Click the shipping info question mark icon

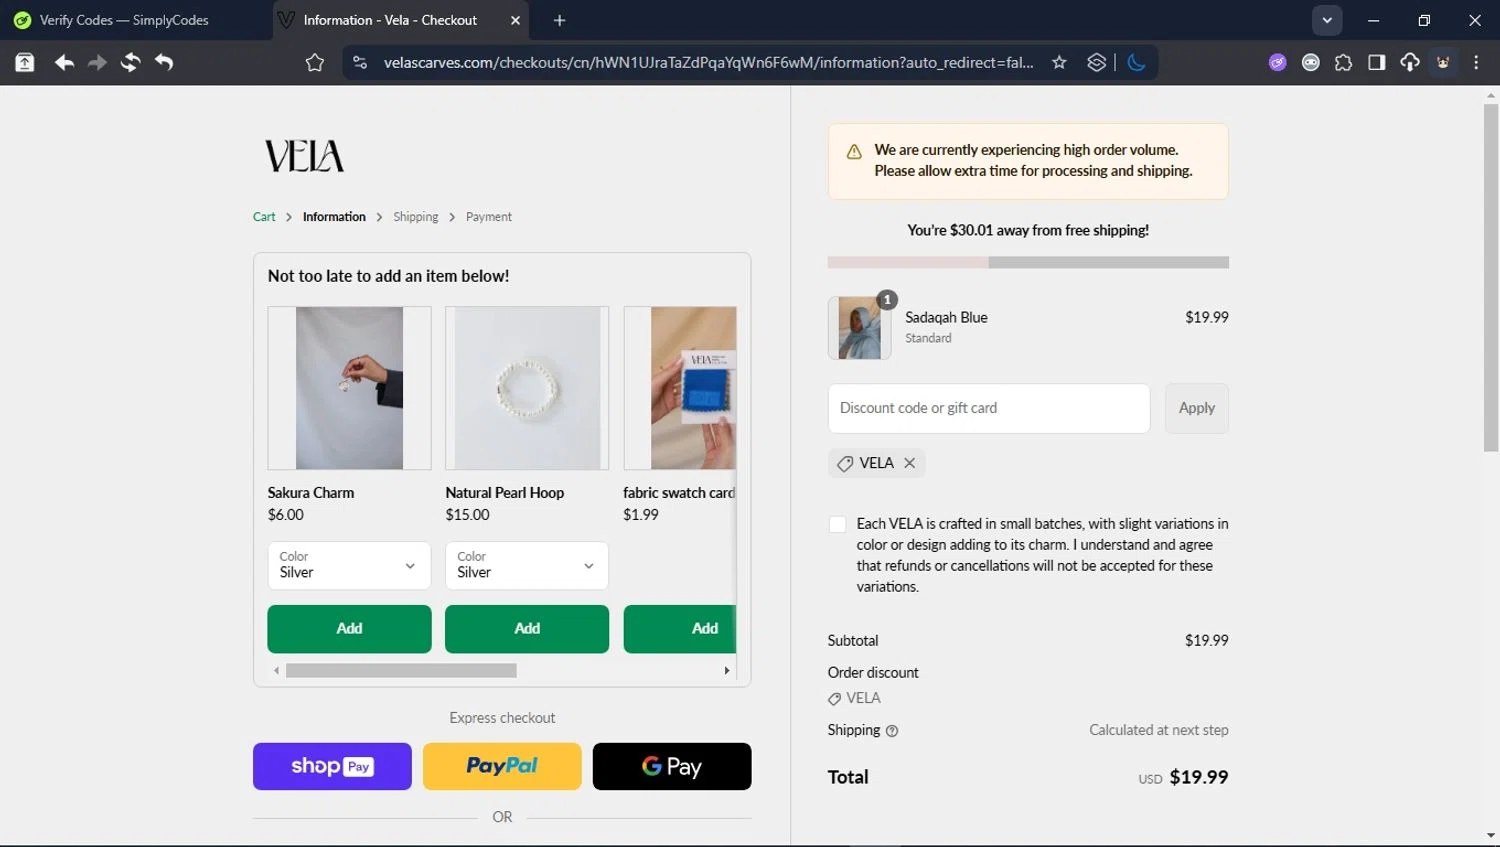coord(892,731)
